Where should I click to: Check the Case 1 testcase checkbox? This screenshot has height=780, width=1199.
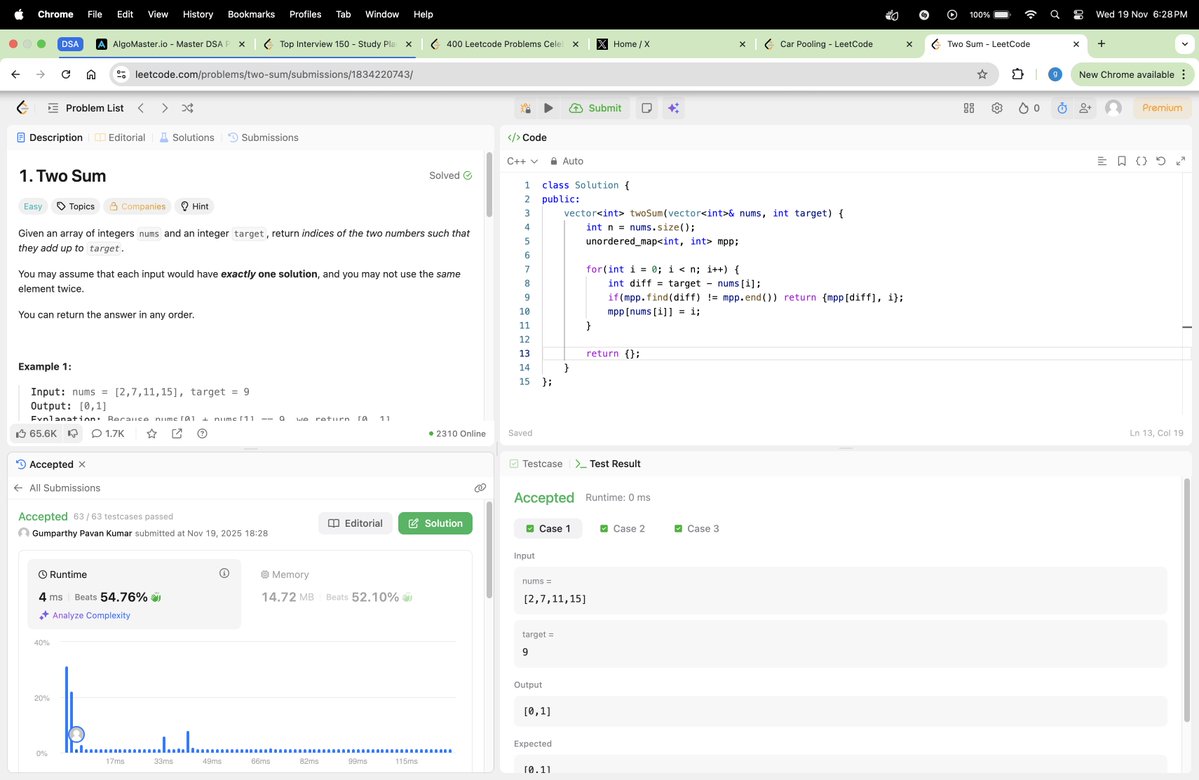point(529,528)
